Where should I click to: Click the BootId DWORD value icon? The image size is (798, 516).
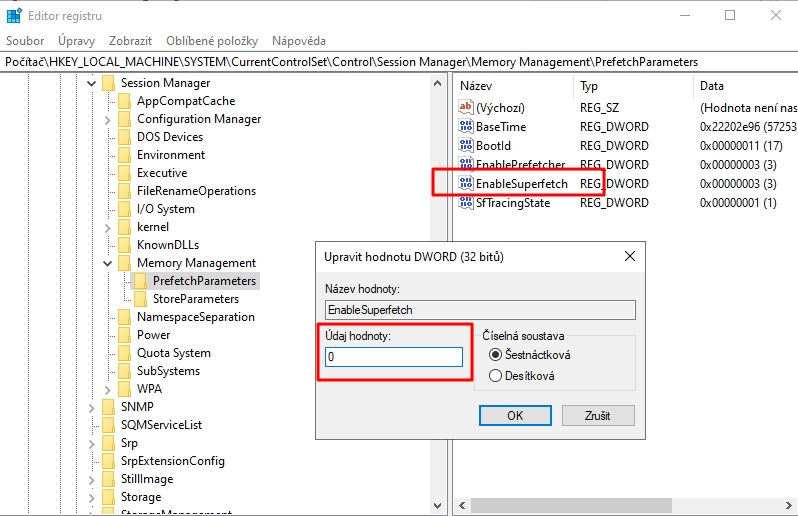click(466, 145)
